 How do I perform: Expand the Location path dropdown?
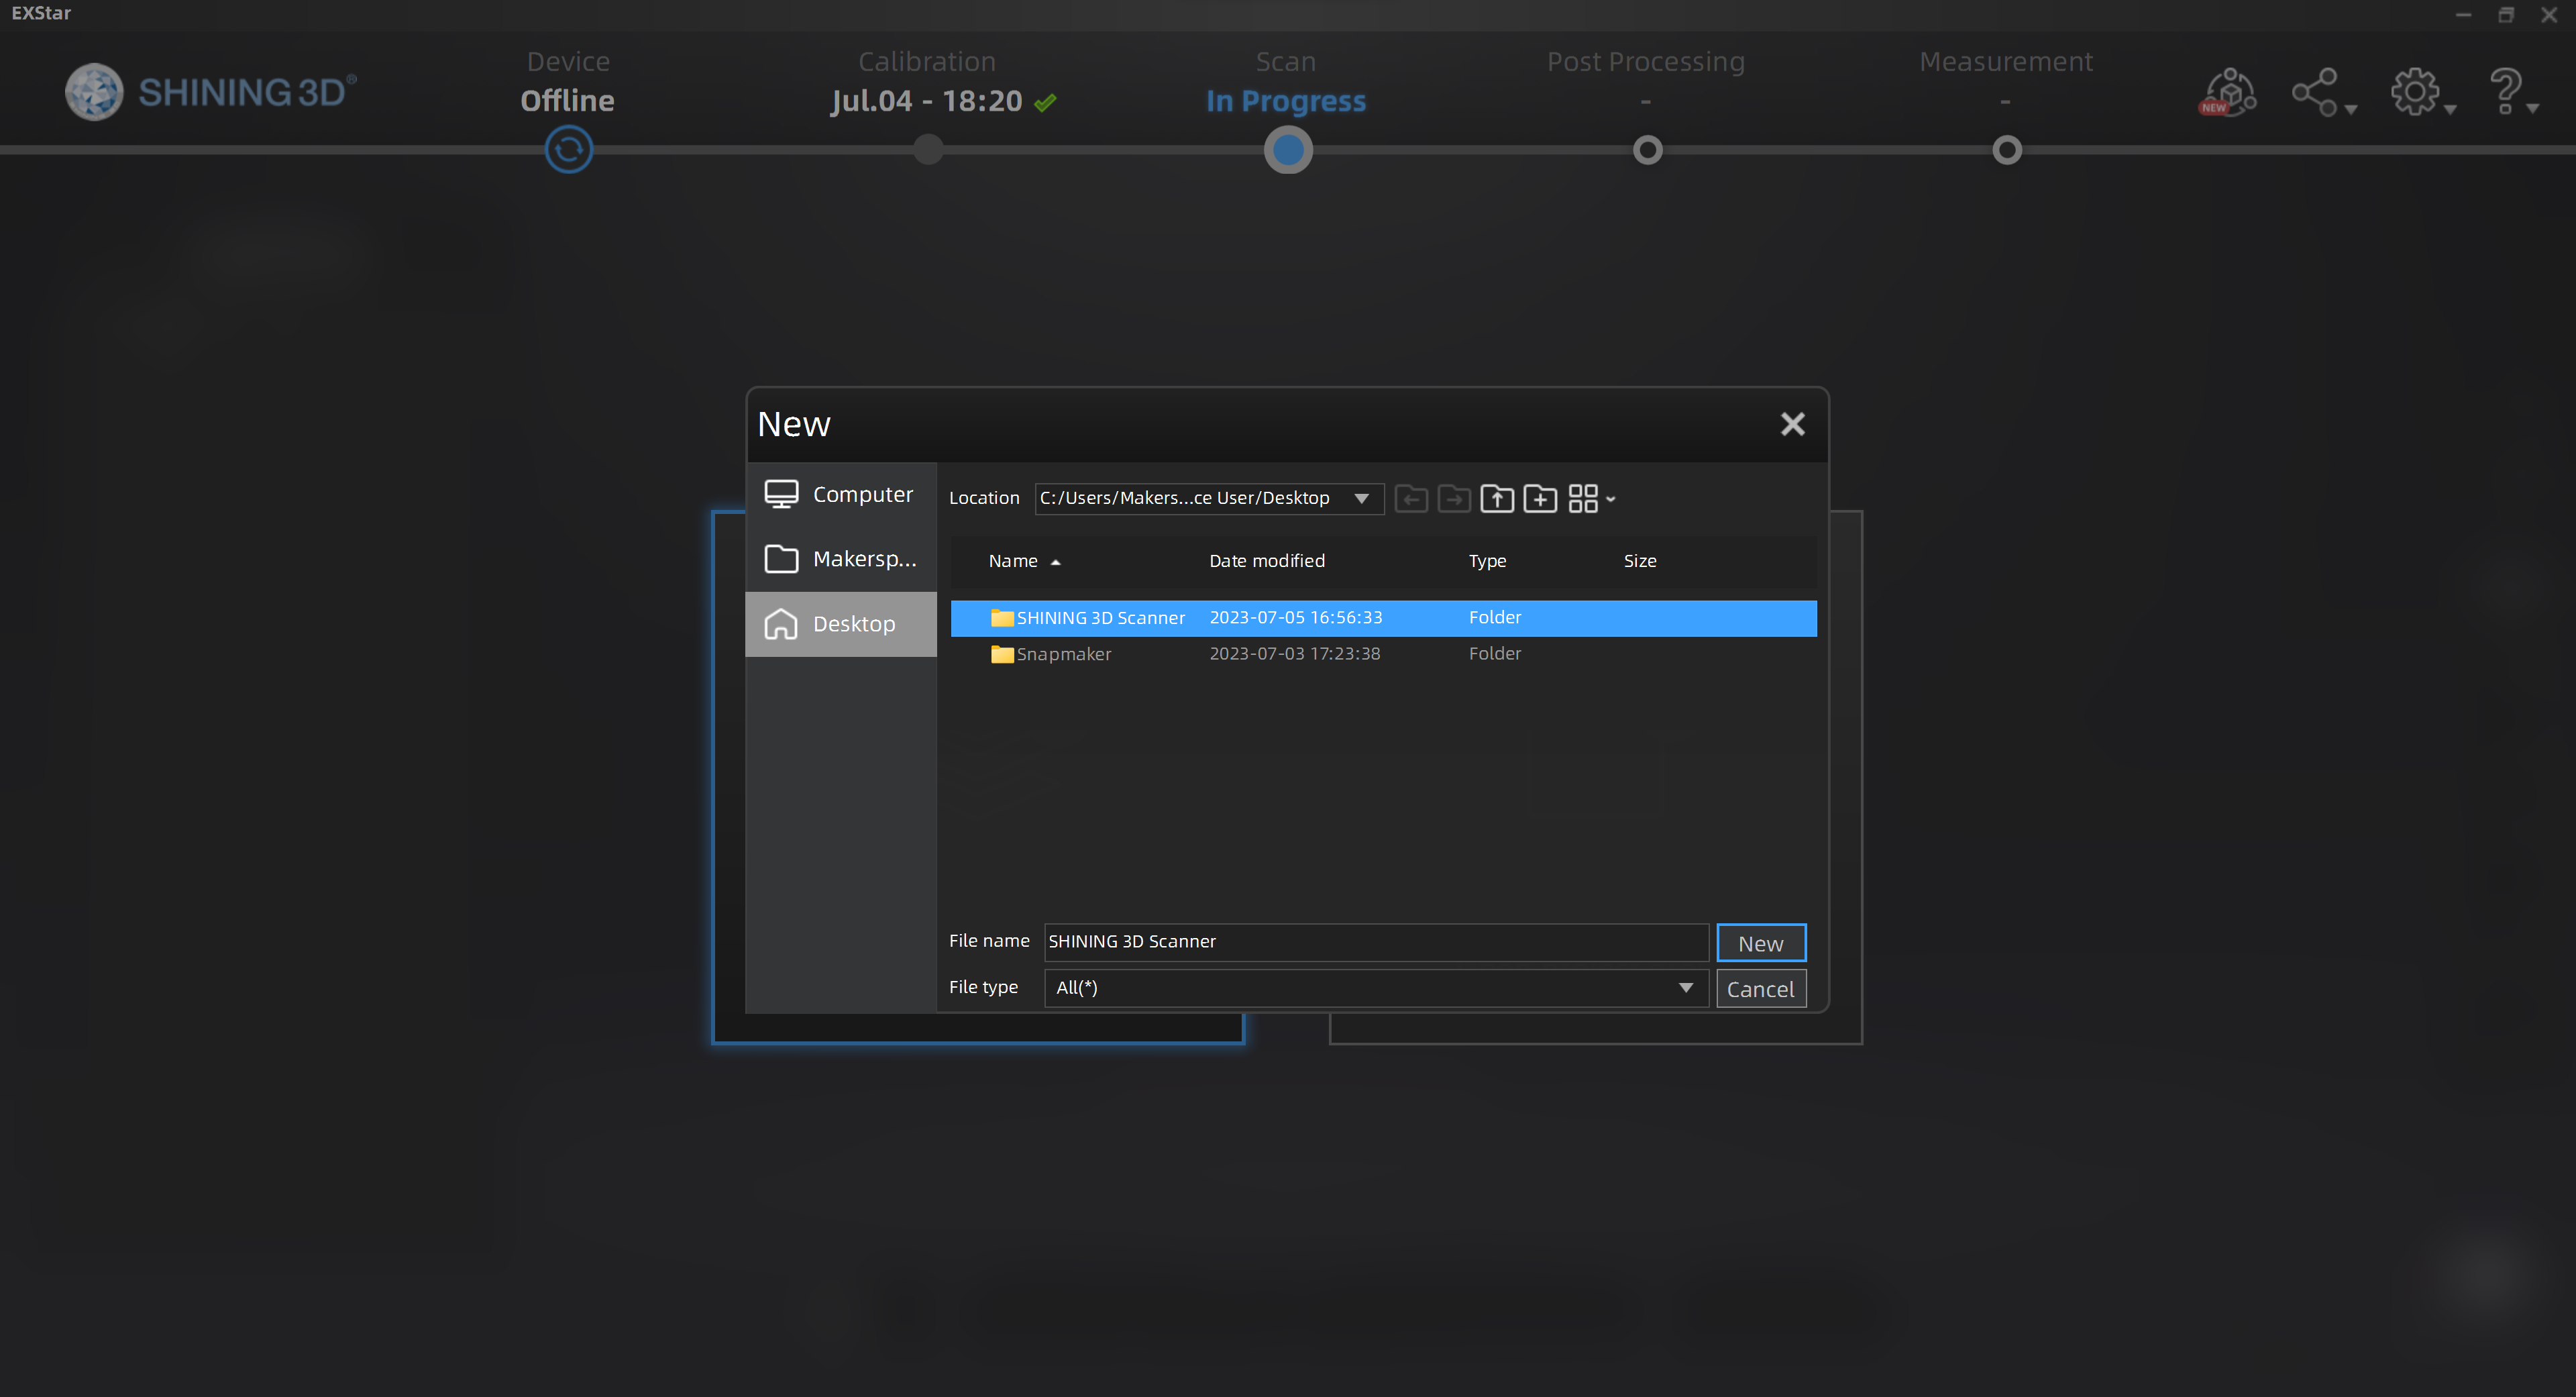[x=1361, y=498]
